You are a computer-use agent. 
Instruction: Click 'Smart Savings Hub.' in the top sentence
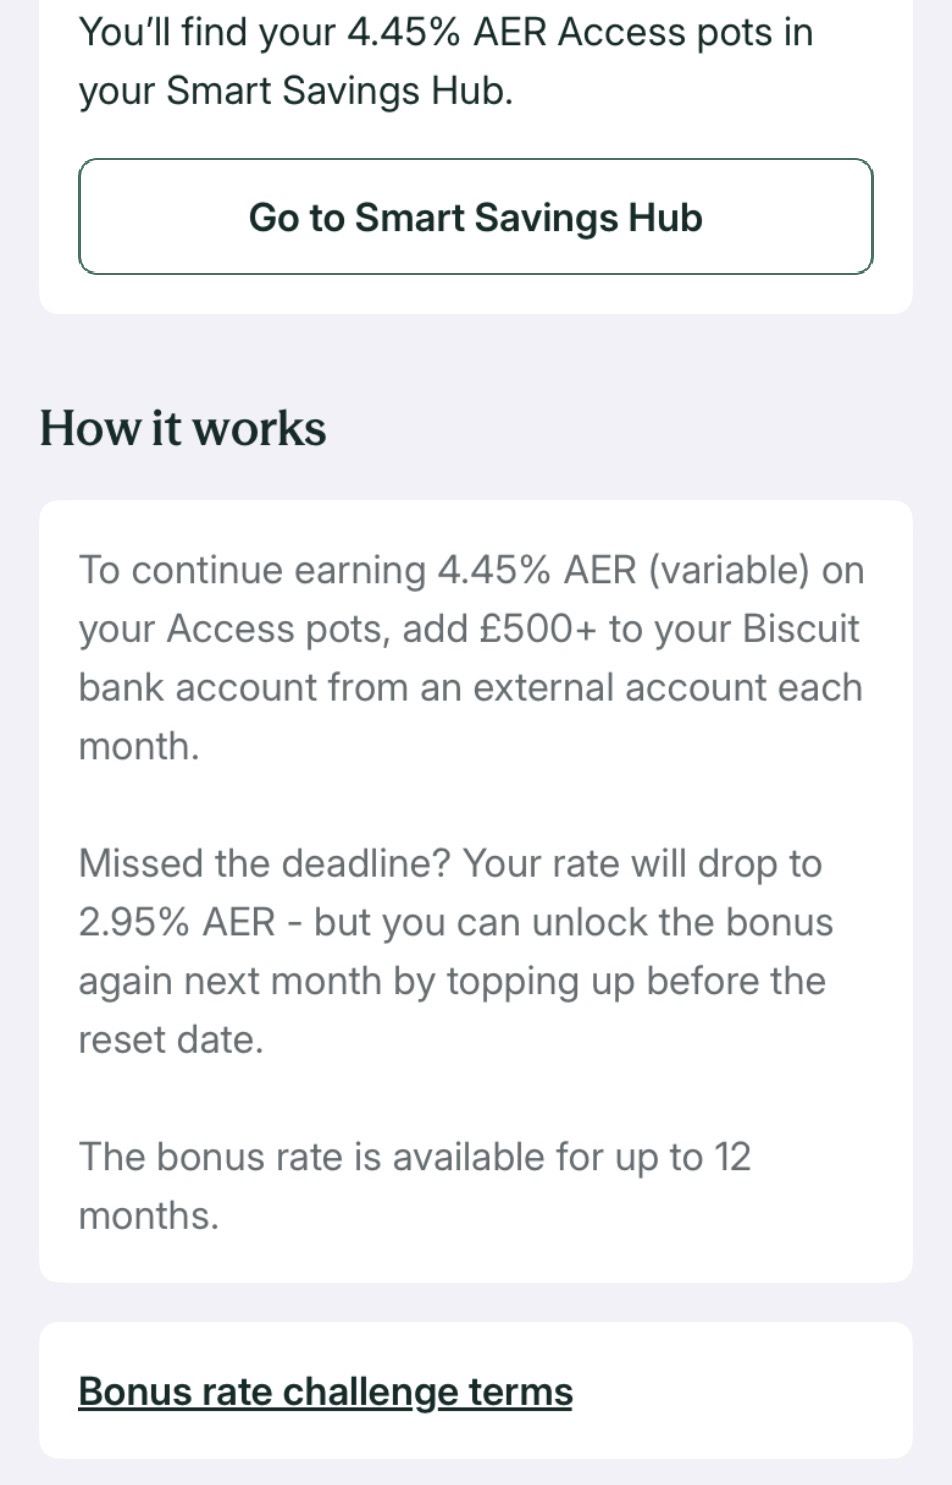(339, 91)
